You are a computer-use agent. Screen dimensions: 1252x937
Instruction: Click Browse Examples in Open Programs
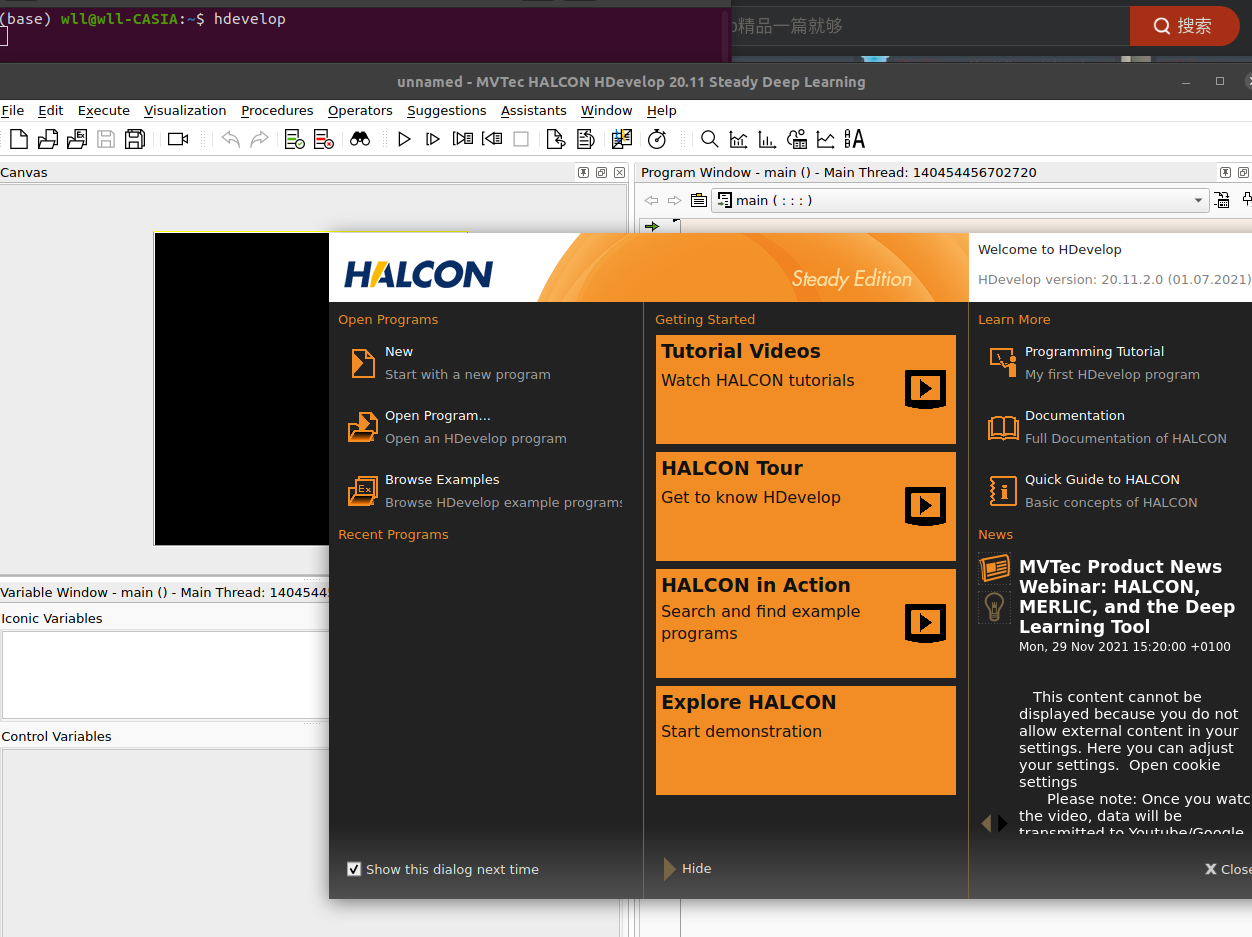pyautogui.click(x=442, y=479)
